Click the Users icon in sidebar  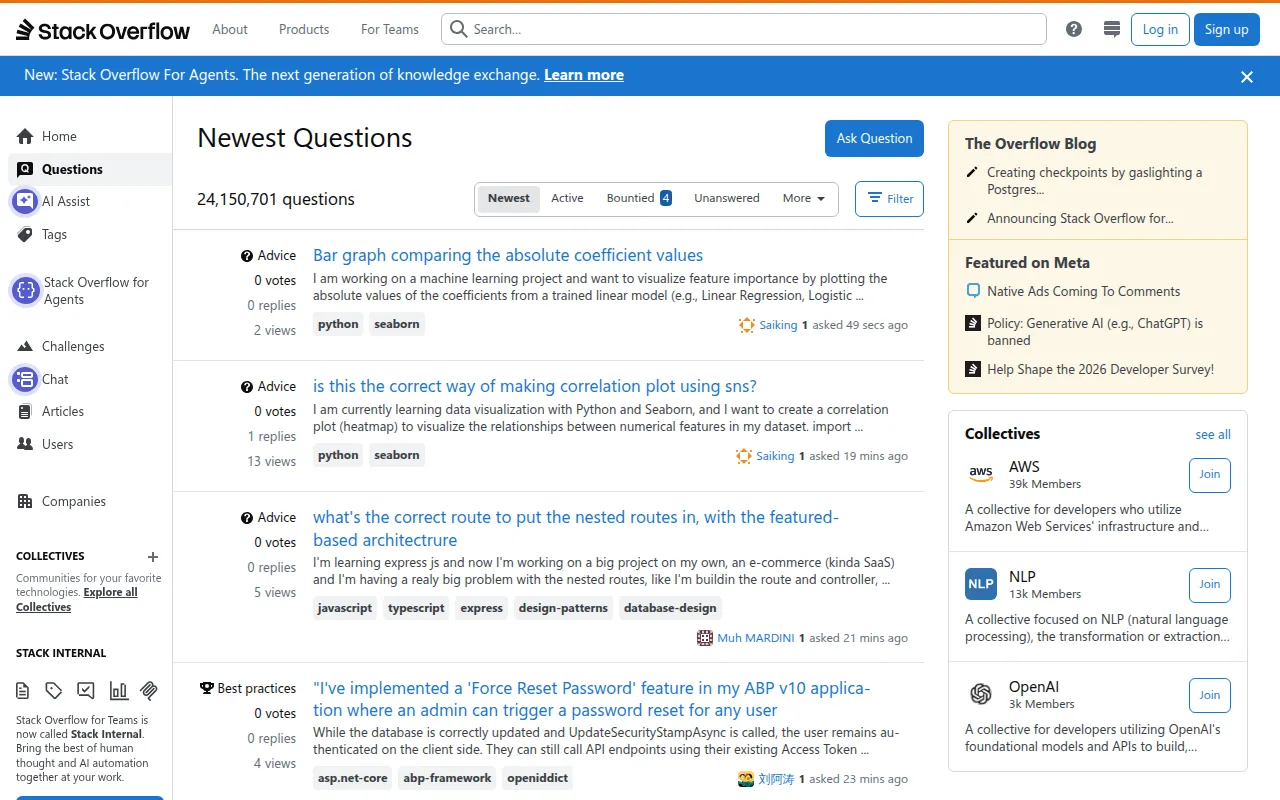click(x=25, y=444)
